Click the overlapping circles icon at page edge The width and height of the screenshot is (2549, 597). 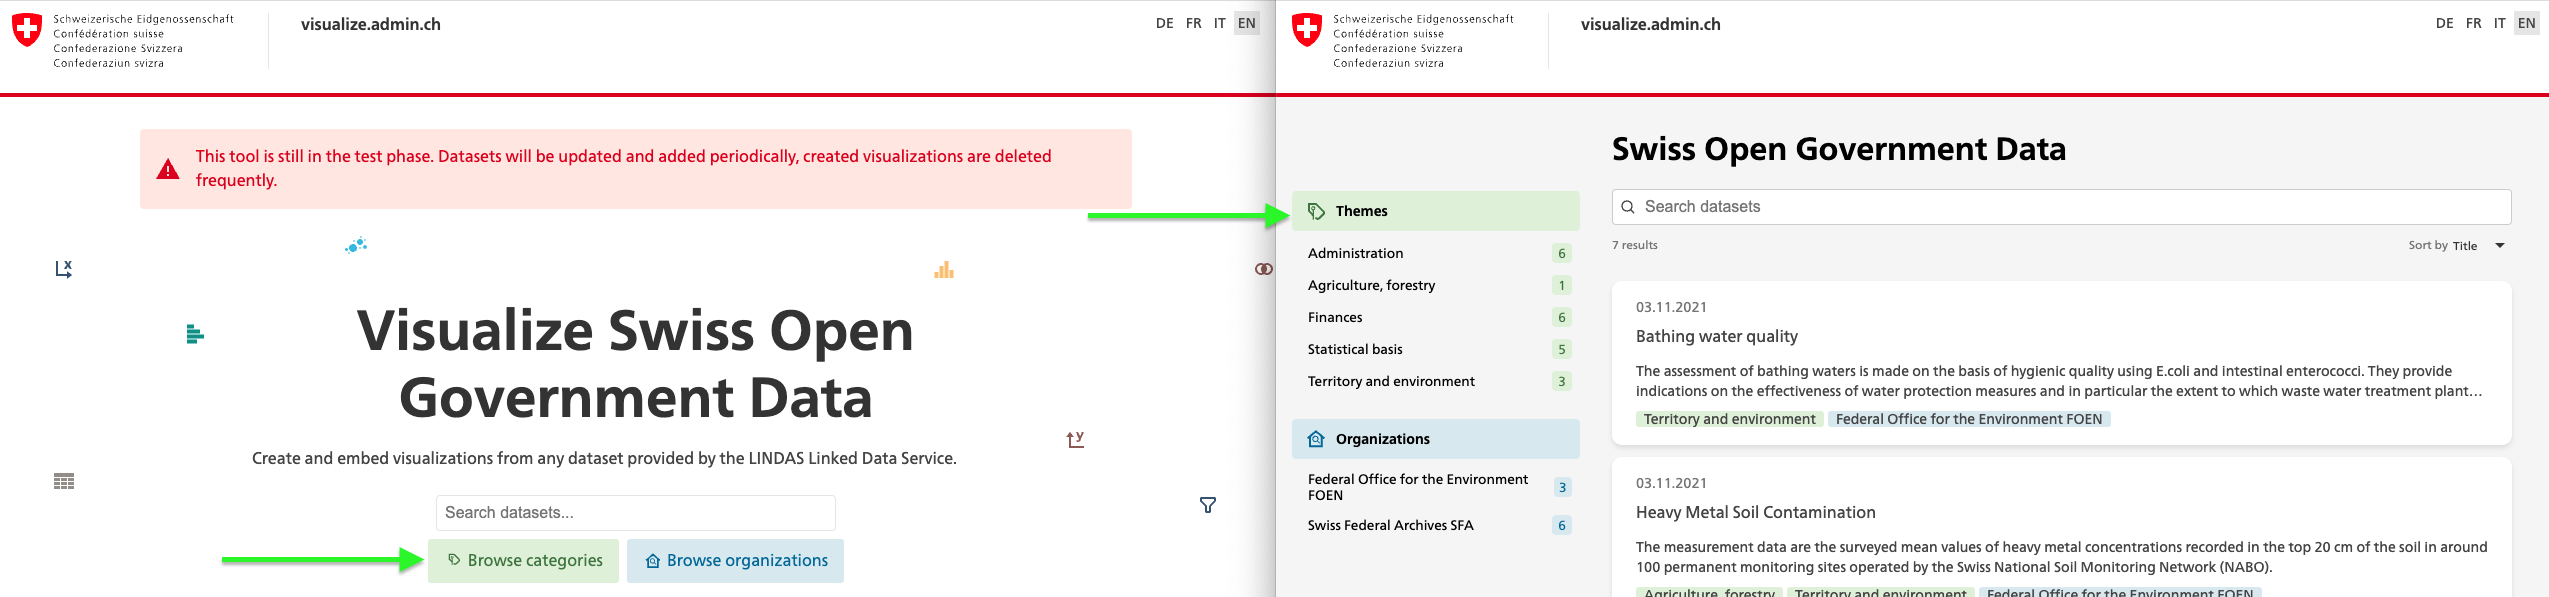pos(1264,269)
